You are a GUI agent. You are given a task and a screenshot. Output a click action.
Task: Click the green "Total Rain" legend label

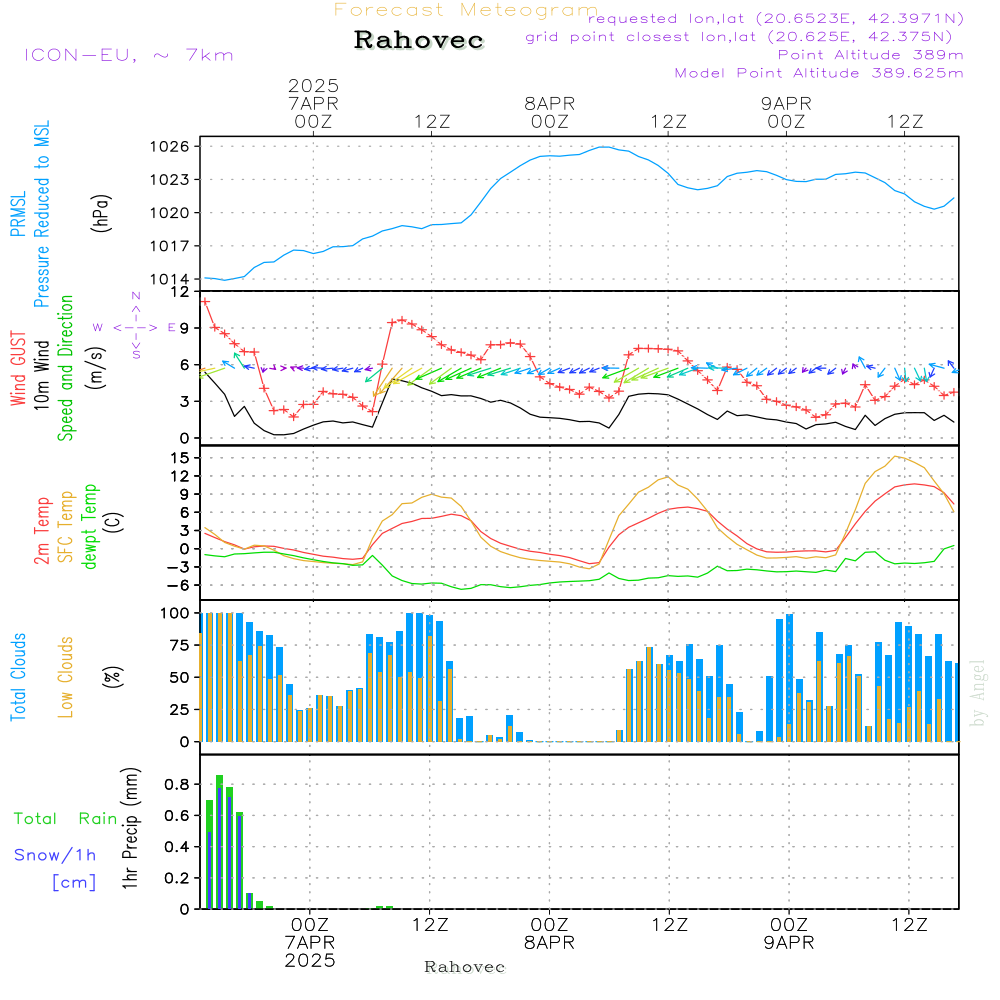coord(66,819)
